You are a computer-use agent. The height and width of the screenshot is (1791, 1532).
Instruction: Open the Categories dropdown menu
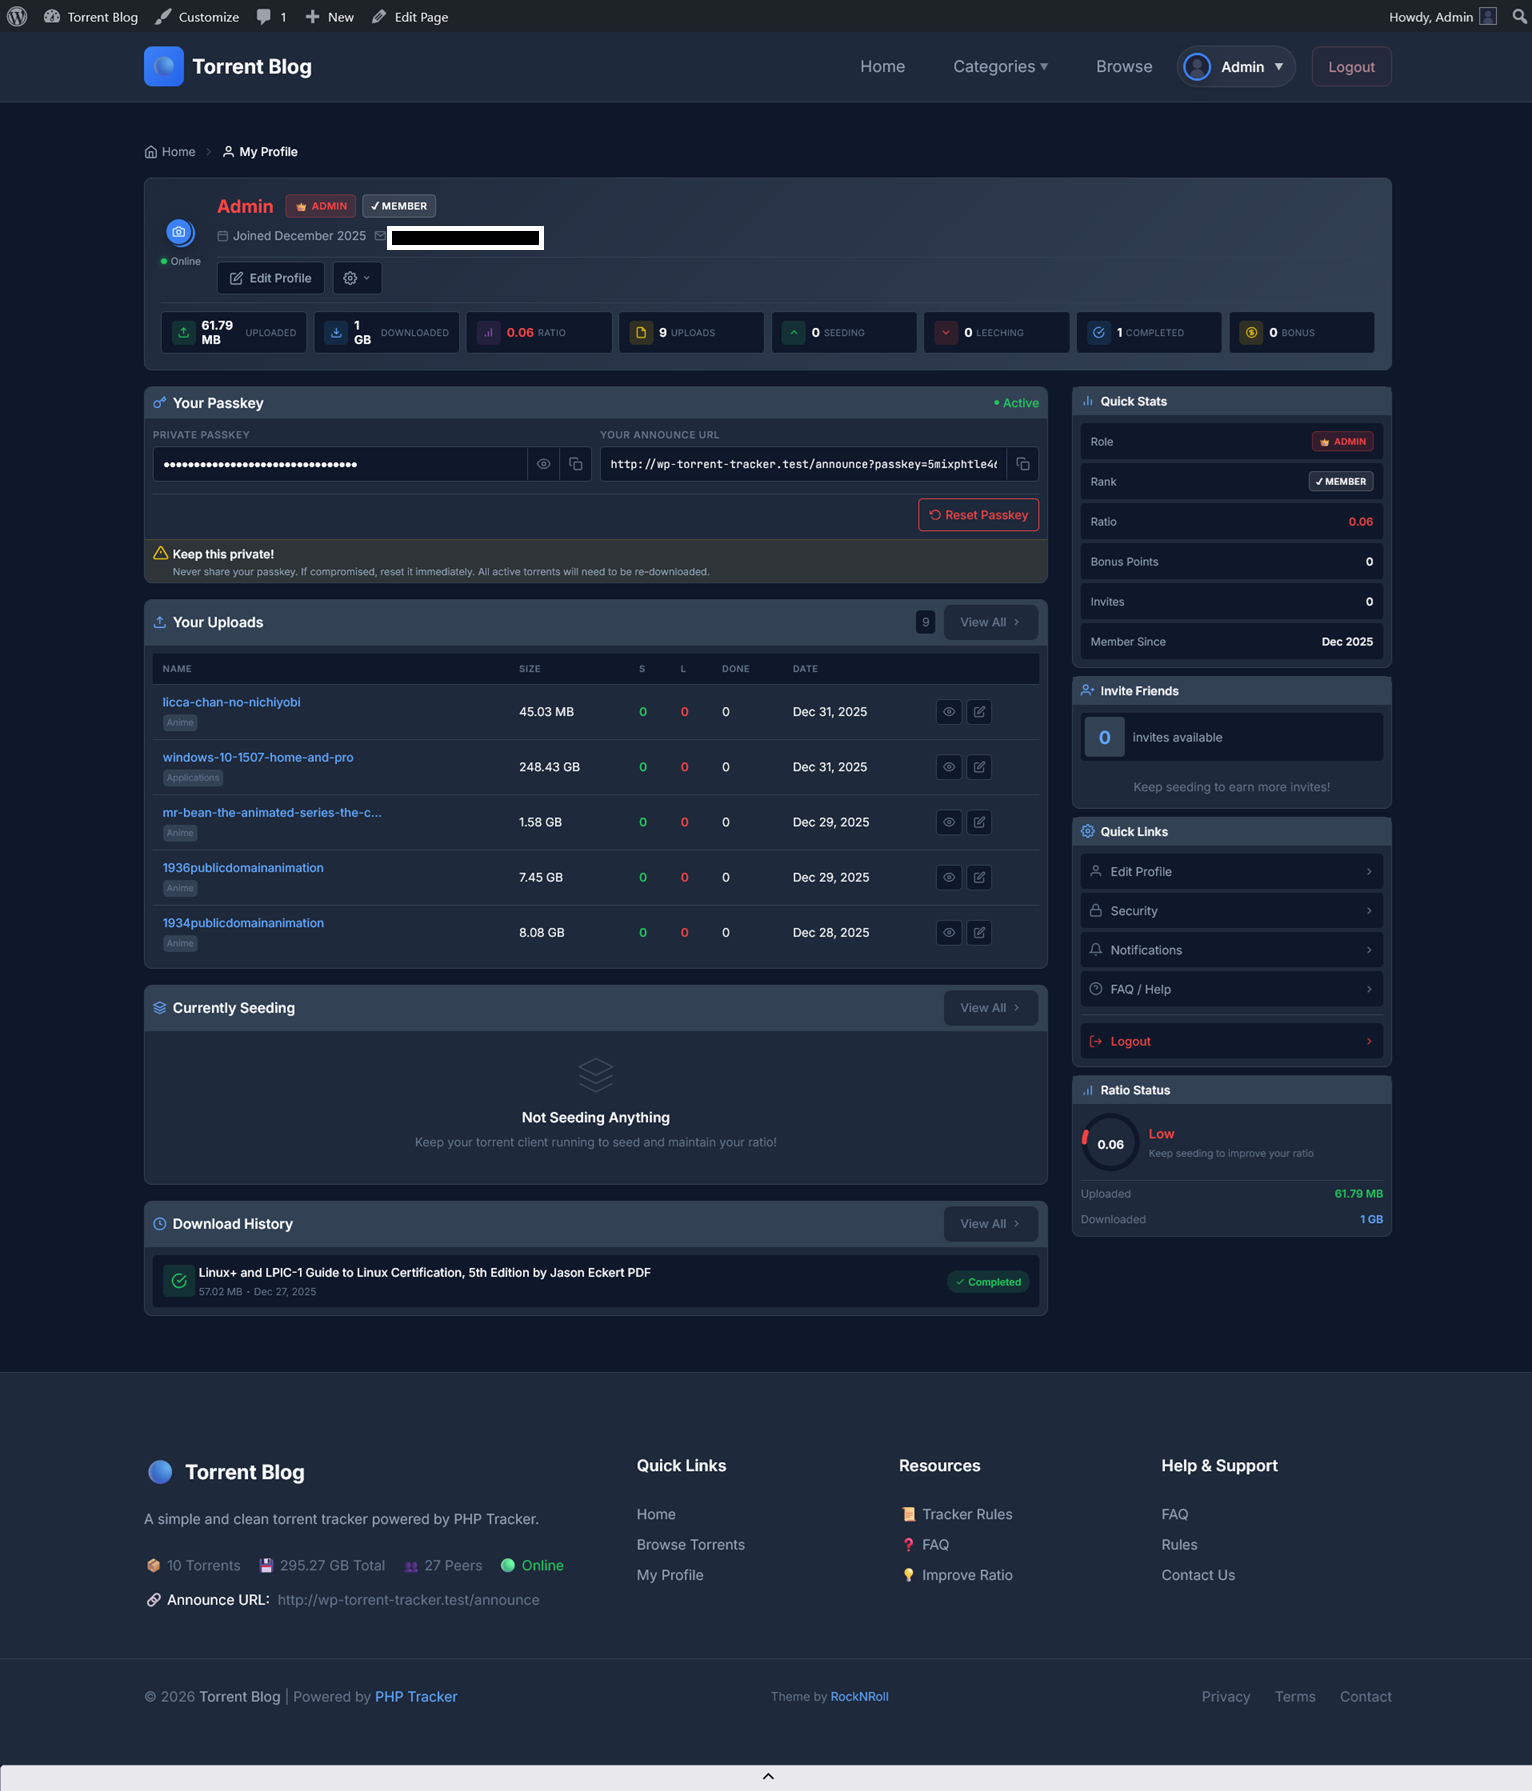[x=1000, y=66]
